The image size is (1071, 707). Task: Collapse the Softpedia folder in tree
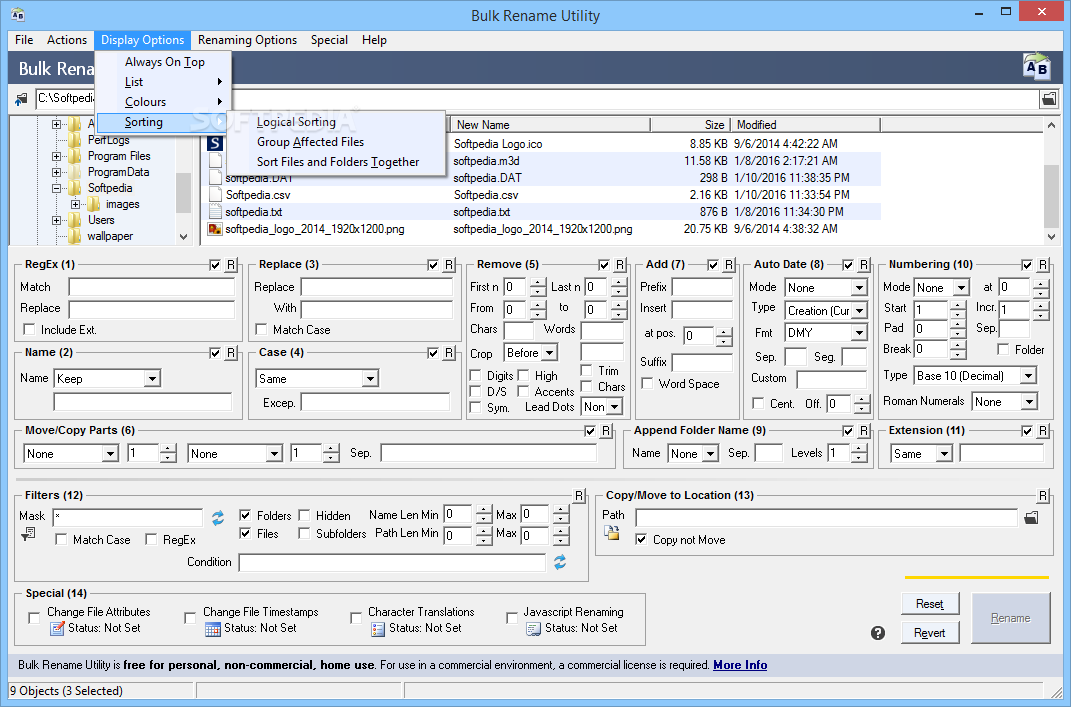57,188
